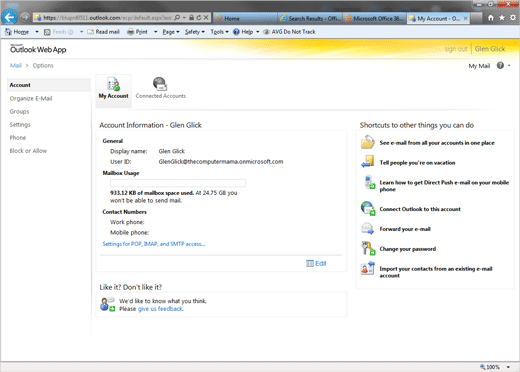The image size is (520, 372).
Task: Expand the dropdown next to help icon
Action: (509, 66)
